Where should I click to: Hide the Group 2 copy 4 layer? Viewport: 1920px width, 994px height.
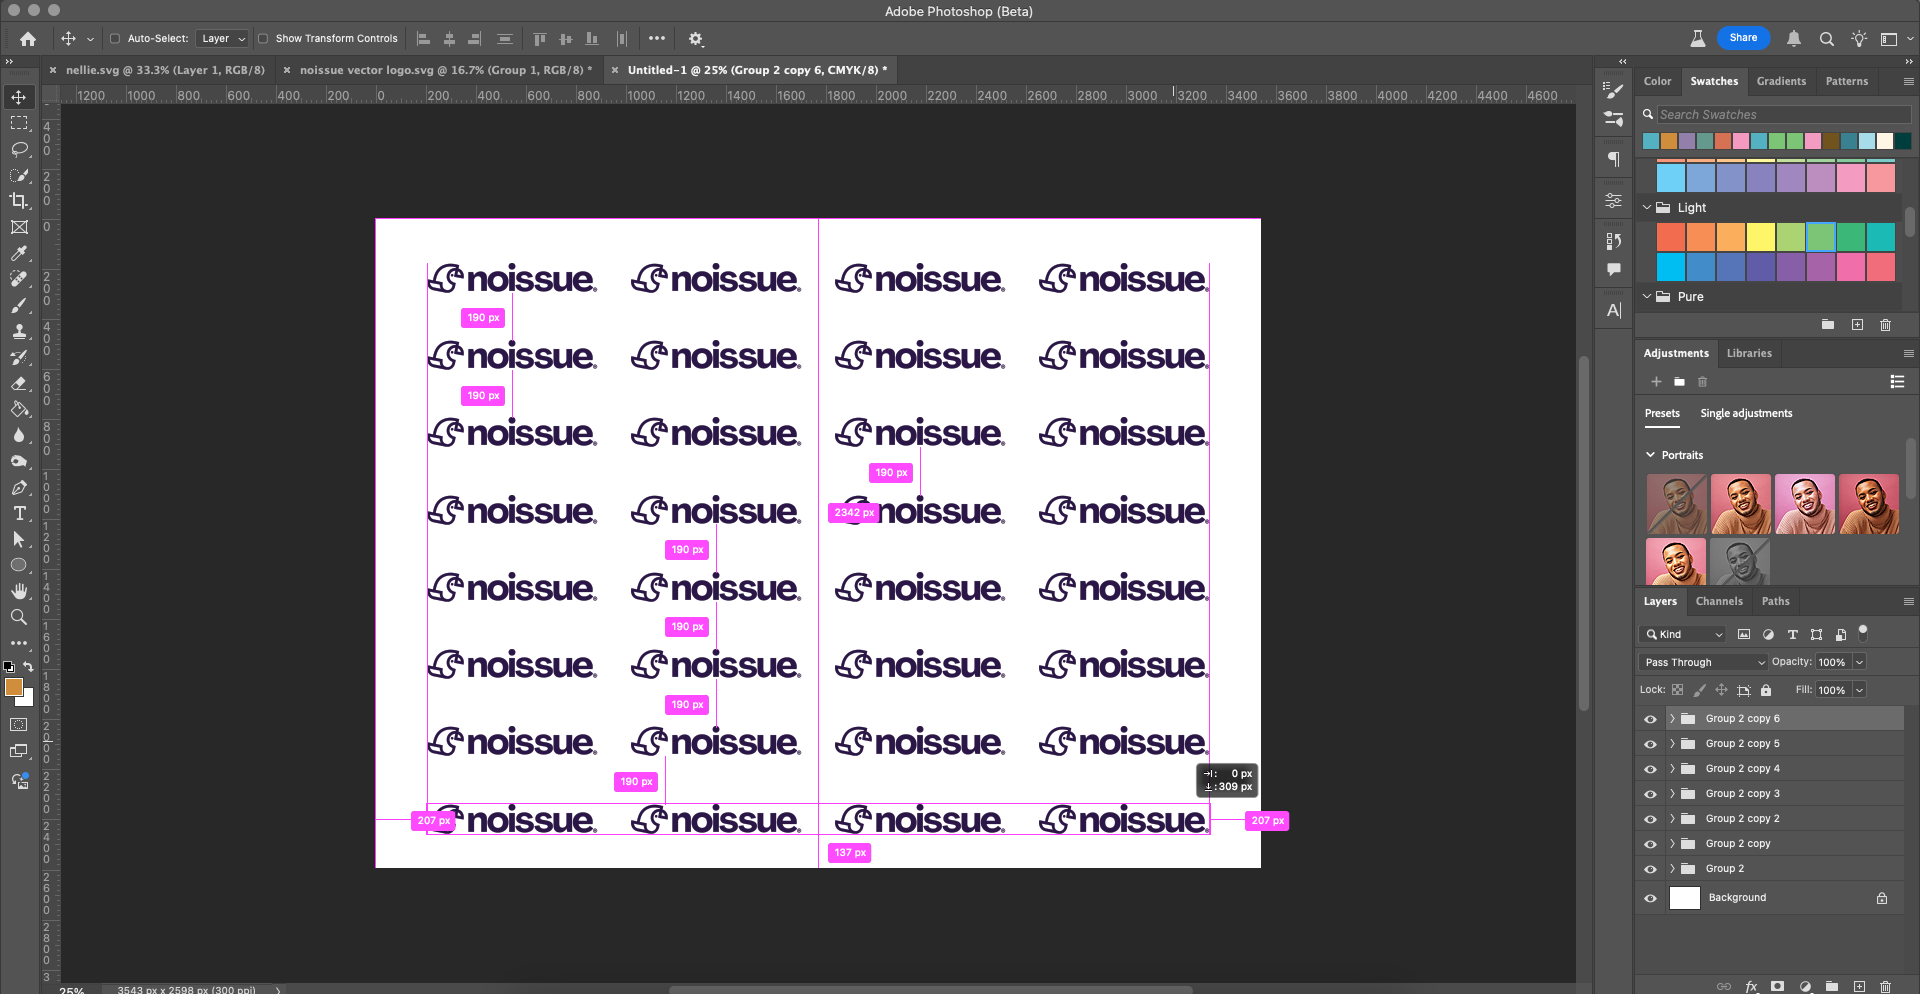[1651, 769]
